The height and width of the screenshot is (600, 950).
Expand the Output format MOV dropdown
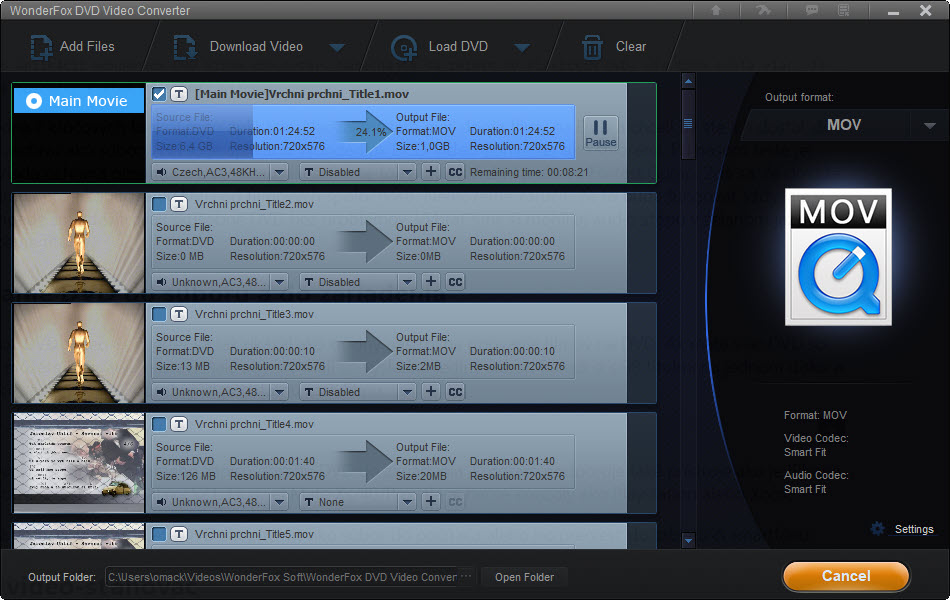point(929,126)
